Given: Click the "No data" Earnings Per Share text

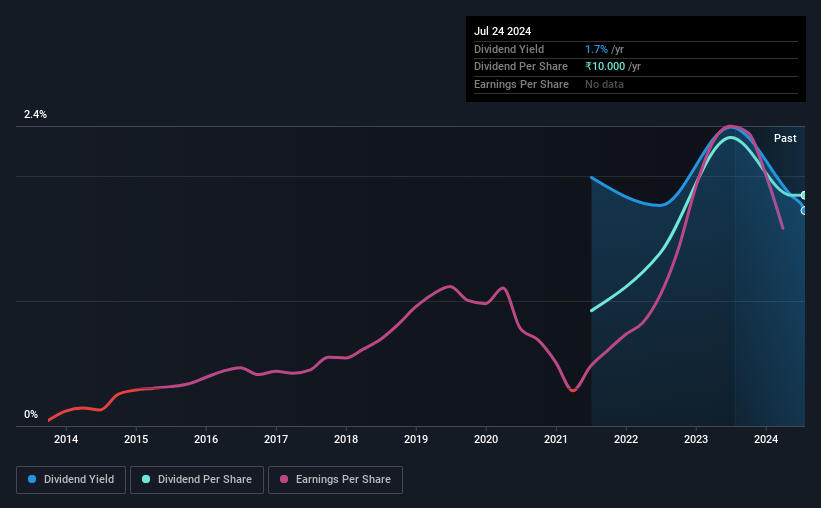Looking at the screenshot, I should [x=604, y=84].
